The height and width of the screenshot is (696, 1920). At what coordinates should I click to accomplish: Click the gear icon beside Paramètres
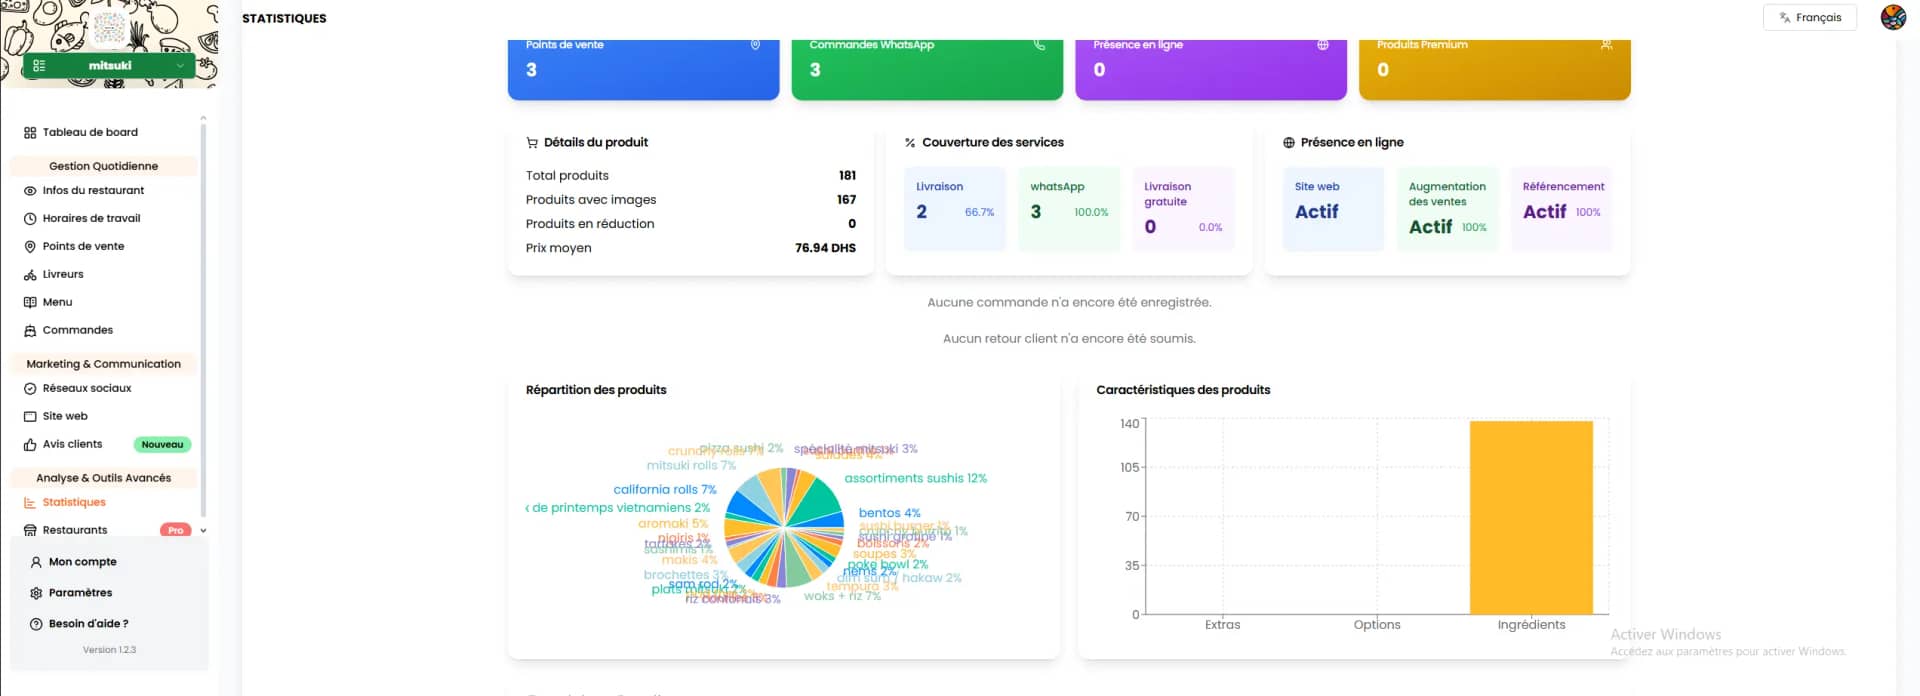pyautogui.click(x=36, y=593)
